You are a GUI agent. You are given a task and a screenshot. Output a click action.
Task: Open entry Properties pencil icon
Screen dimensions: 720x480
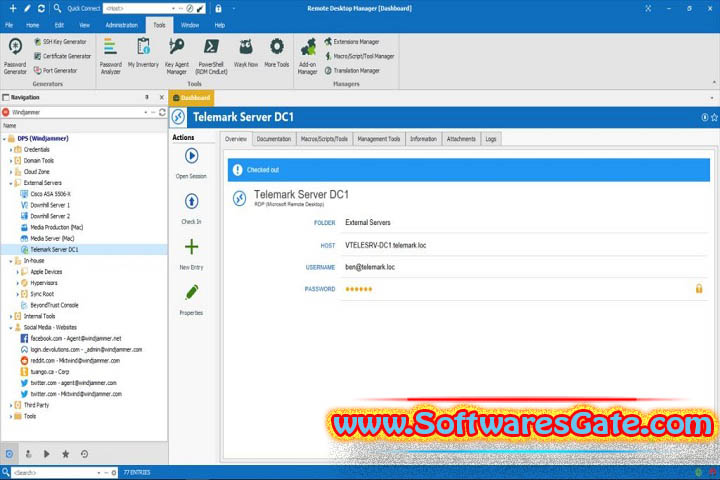click(191, 293)
